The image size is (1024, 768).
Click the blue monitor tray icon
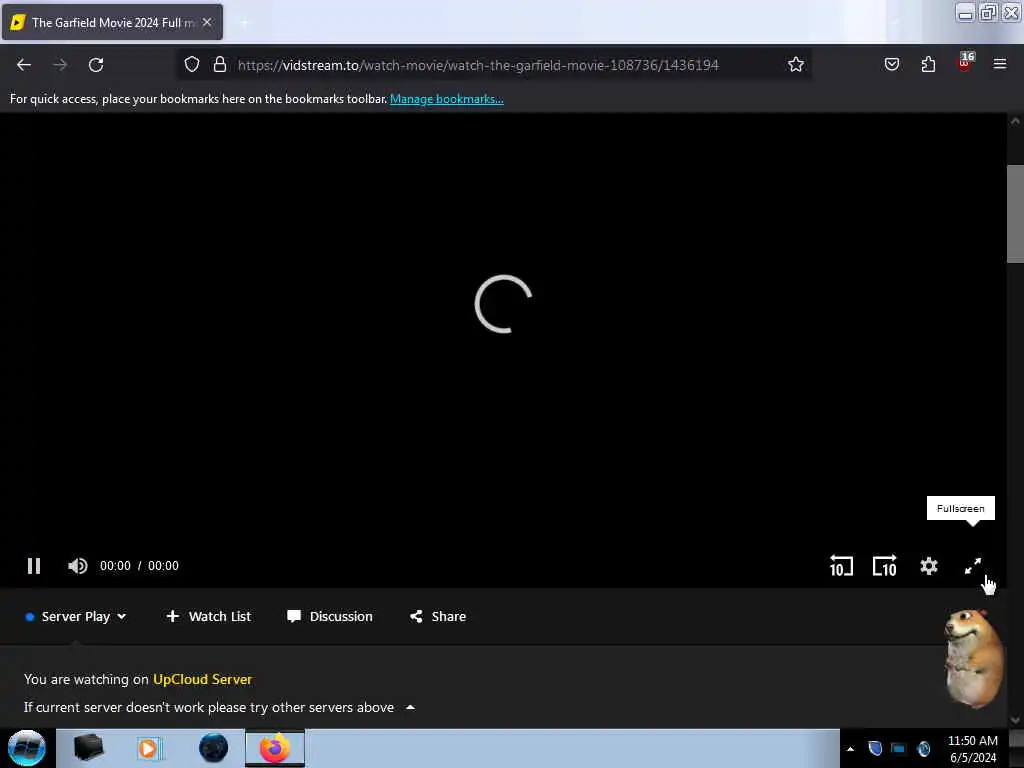(x=899, y=749)
